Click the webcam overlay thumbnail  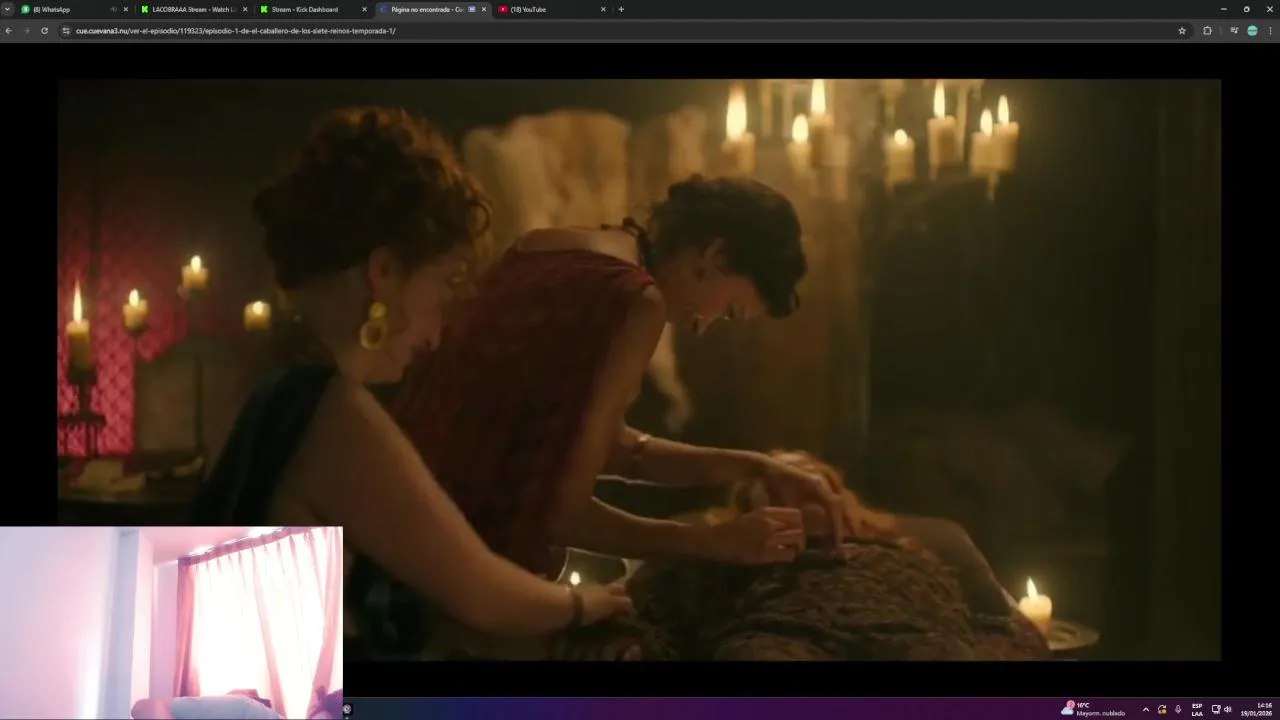(x=171, y=622)
